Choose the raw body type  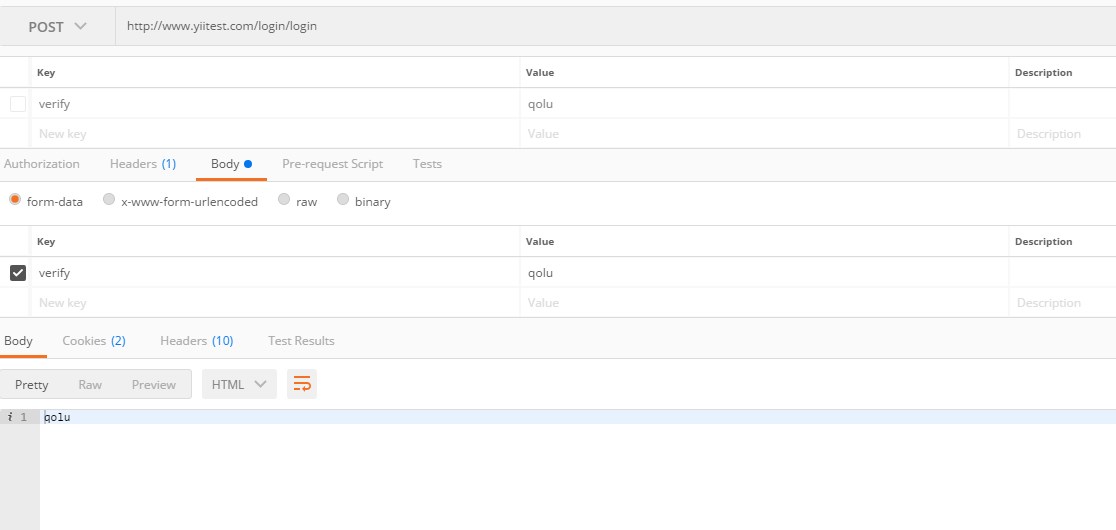pos(284,199)
